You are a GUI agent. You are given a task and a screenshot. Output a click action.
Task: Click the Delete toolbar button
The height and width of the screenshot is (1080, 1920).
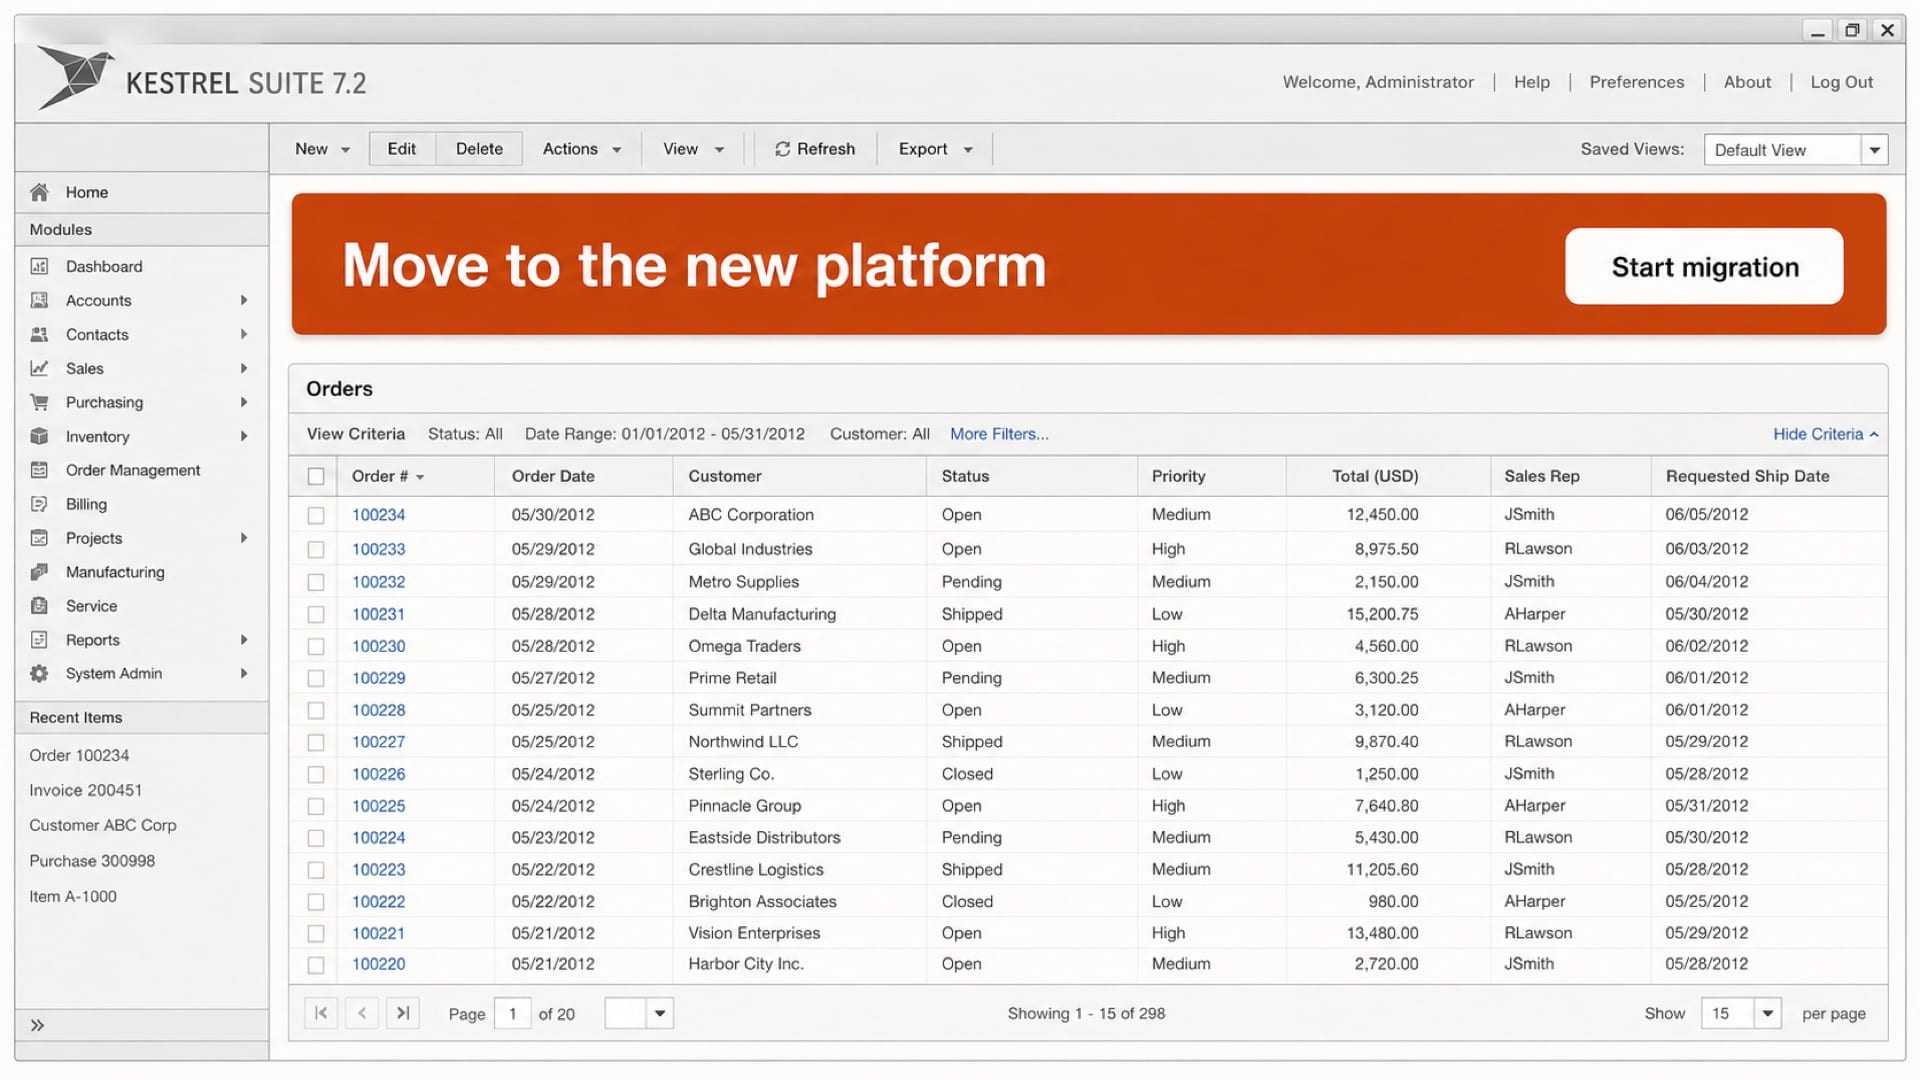click(x=479, y=149)
